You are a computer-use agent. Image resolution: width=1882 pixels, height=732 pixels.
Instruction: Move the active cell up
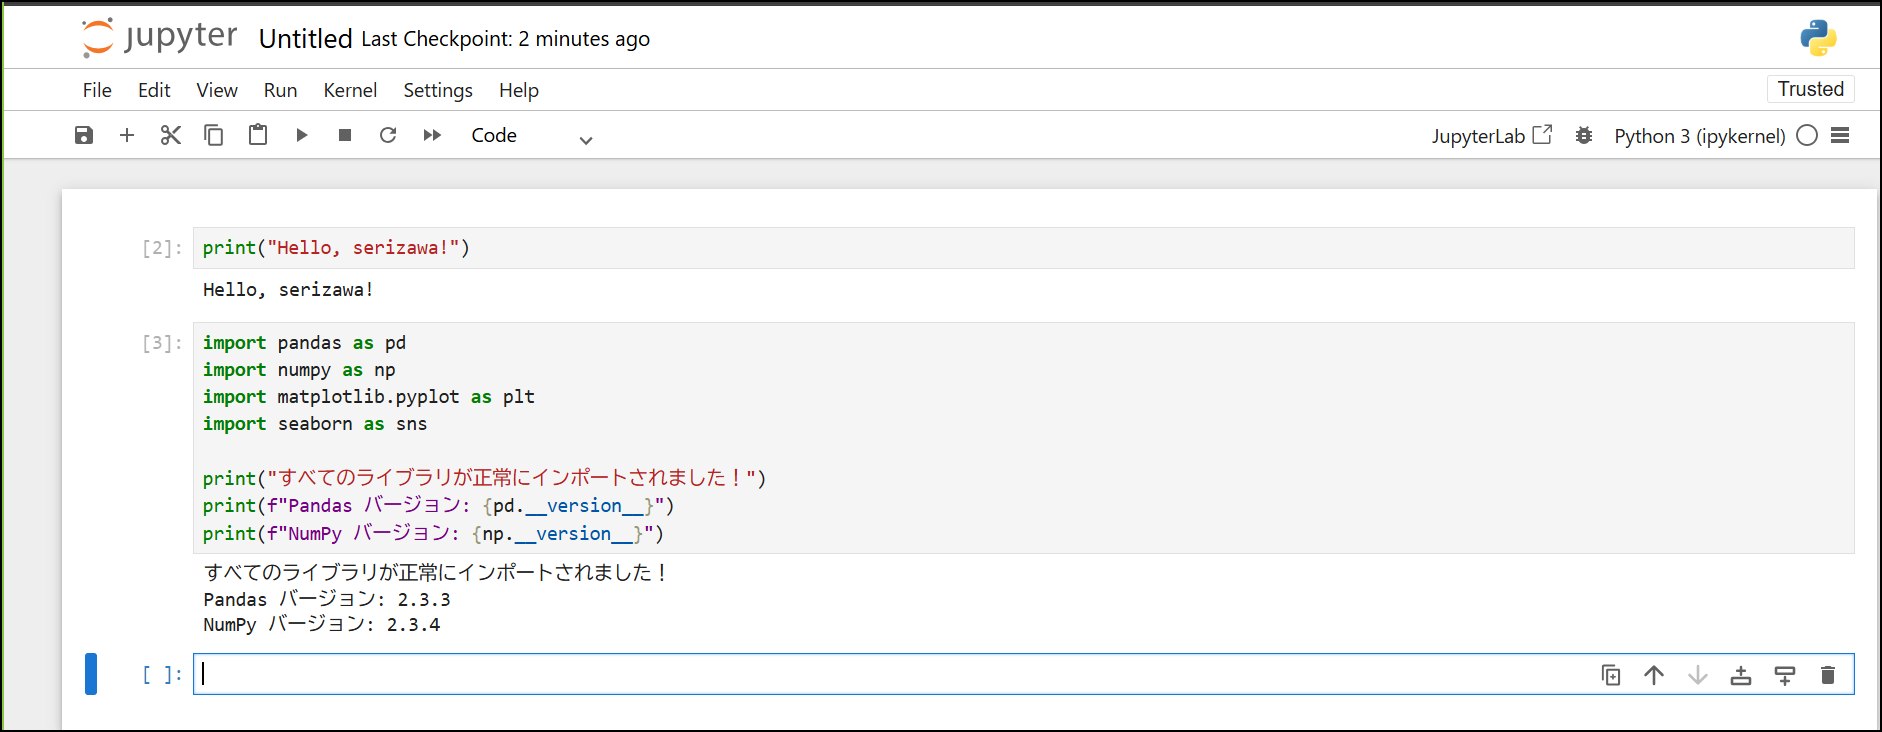coord(1654,675)
